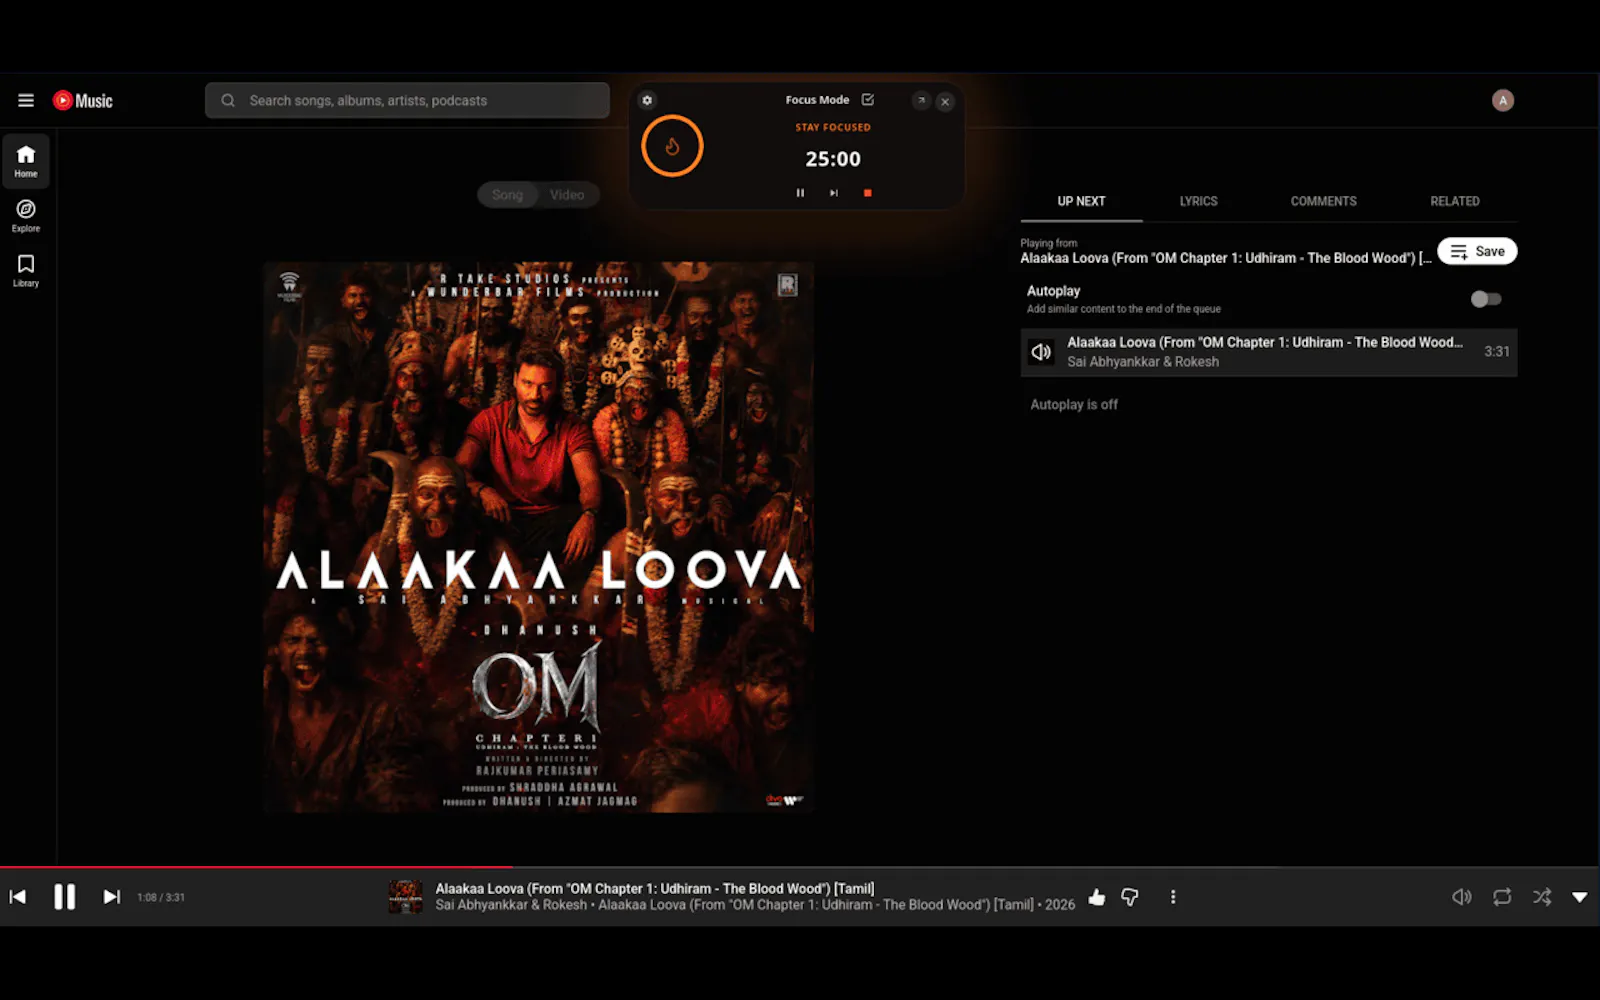Open the account avatar menu
This screenshot has width=1600, height=1000.
click(1503, 100)
